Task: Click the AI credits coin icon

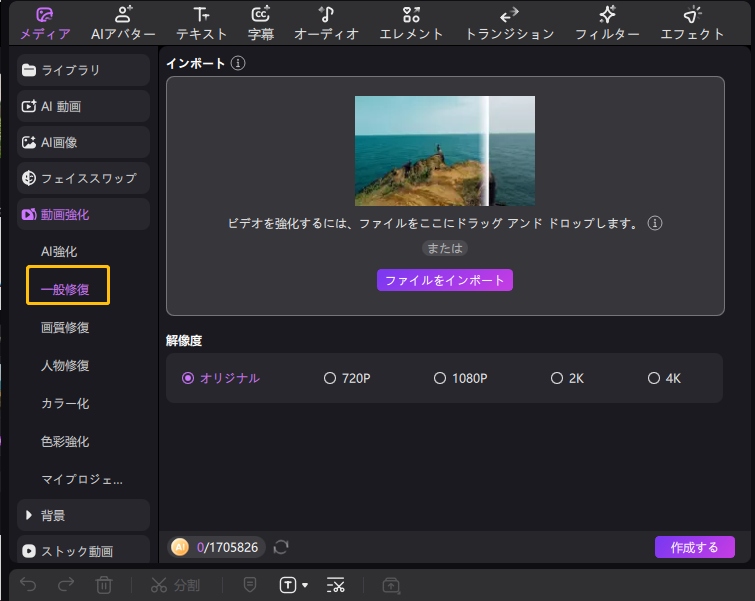Action: coord(180,547)
